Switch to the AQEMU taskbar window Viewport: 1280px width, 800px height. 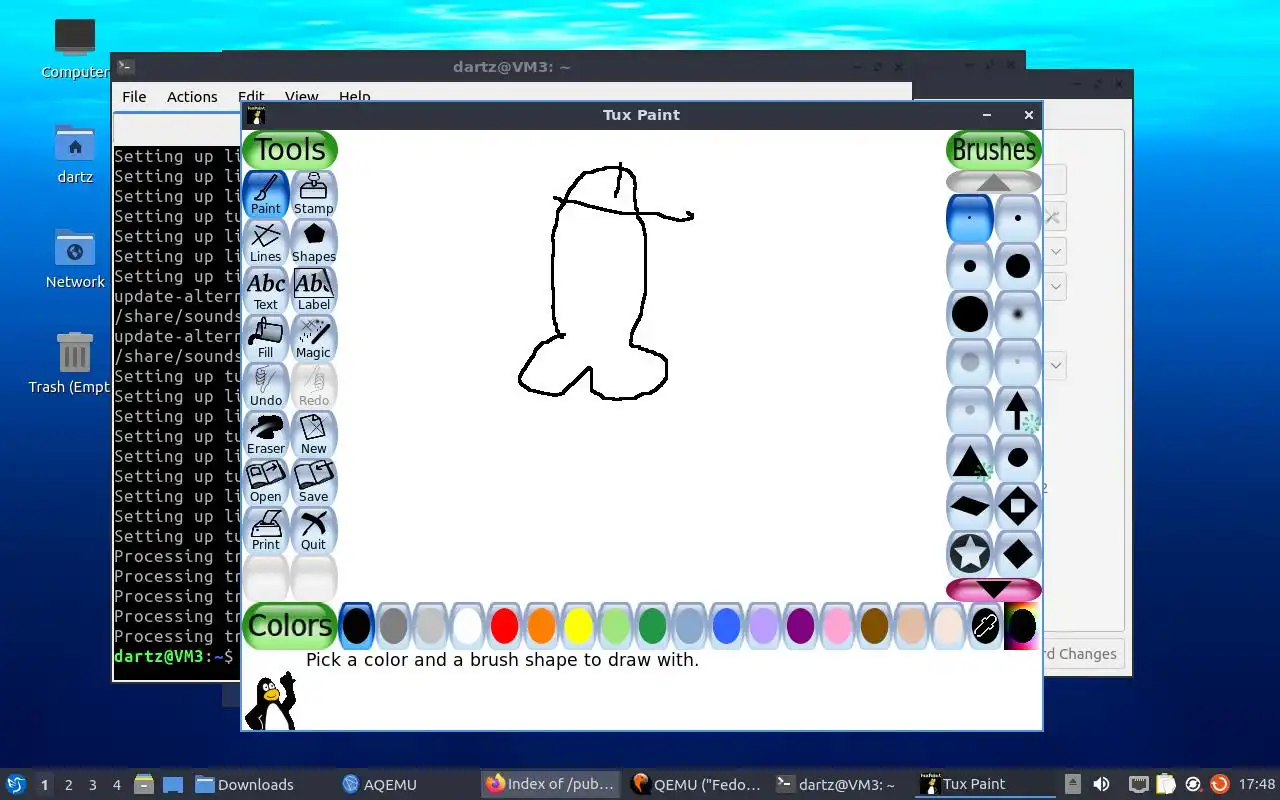point(380,784)
